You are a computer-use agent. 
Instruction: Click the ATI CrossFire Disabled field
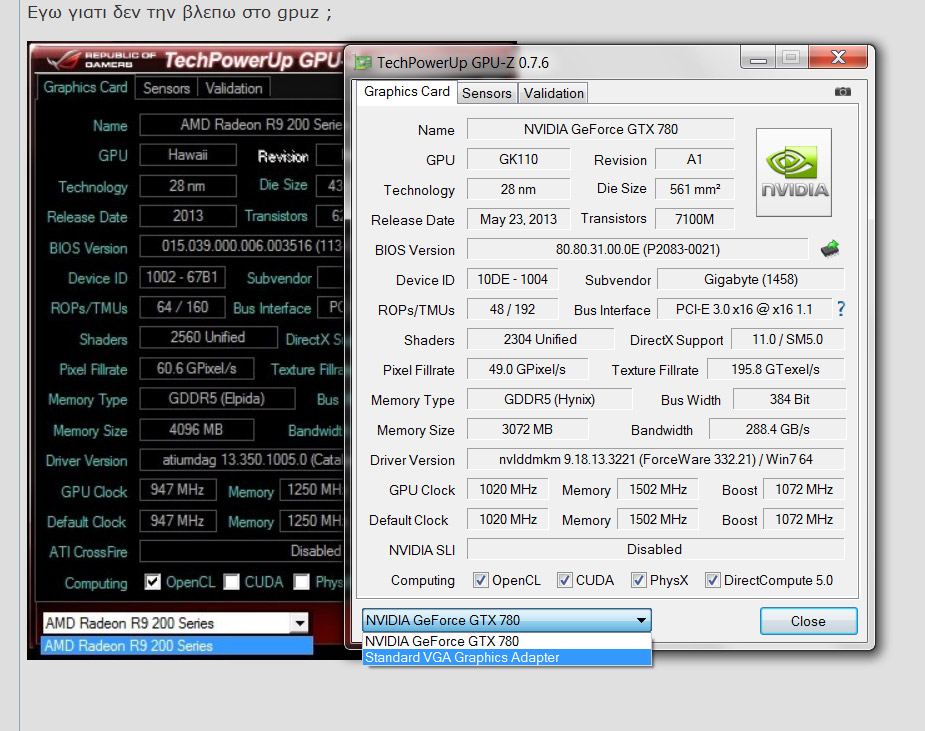tap(241, 551)
